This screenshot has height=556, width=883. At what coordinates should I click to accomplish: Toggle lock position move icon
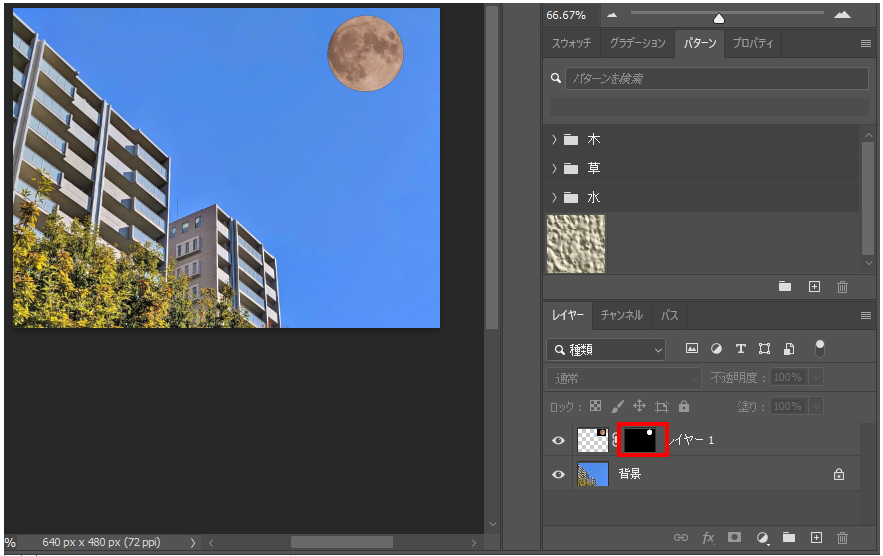[639, 406]
